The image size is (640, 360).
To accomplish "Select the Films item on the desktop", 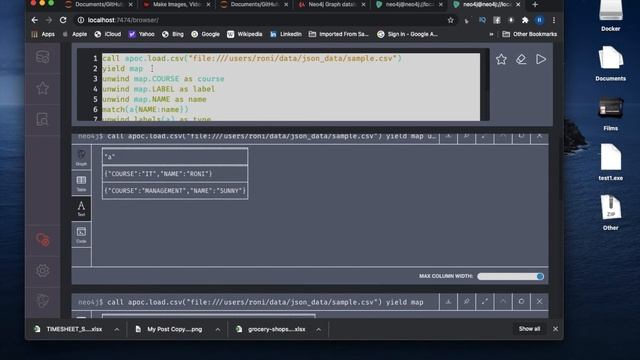I will (x=611, y=113).
